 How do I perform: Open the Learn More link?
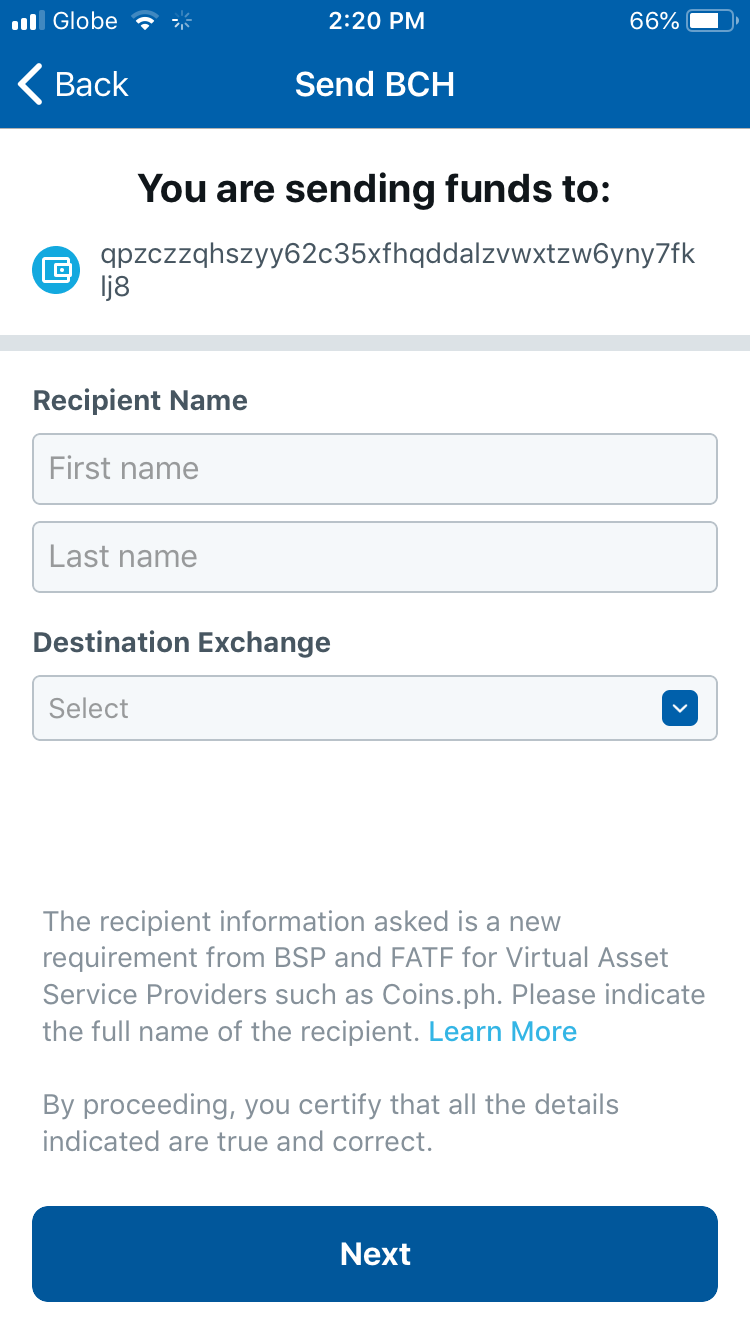click(x=503, y=1032)
